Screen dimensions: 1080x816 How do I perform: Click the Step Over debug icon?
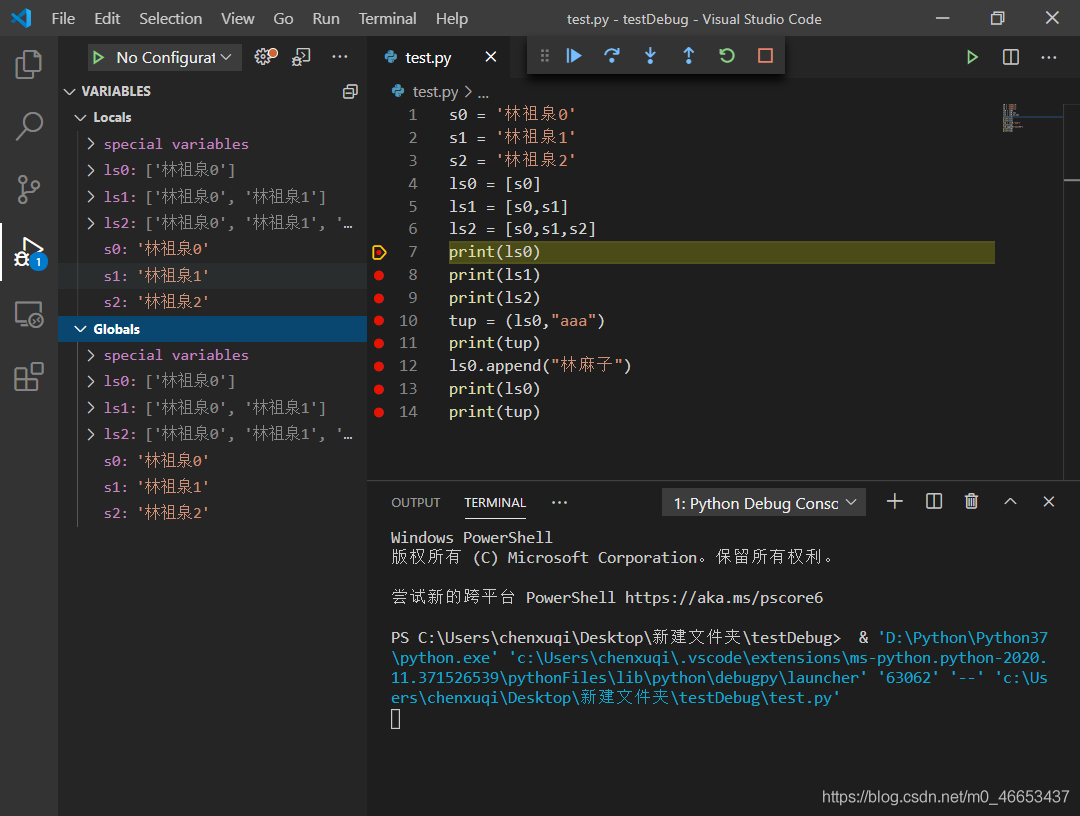point(612,56)
